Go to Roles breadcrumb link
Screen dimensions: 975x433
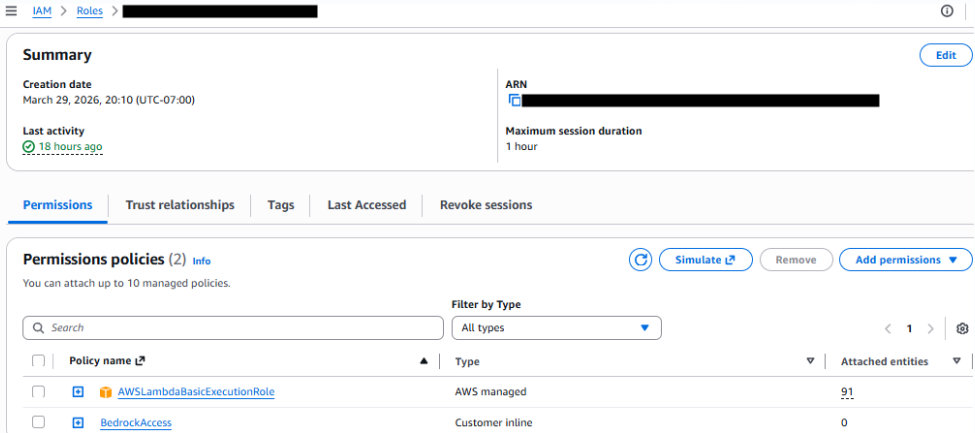click(x=90, y=11)
